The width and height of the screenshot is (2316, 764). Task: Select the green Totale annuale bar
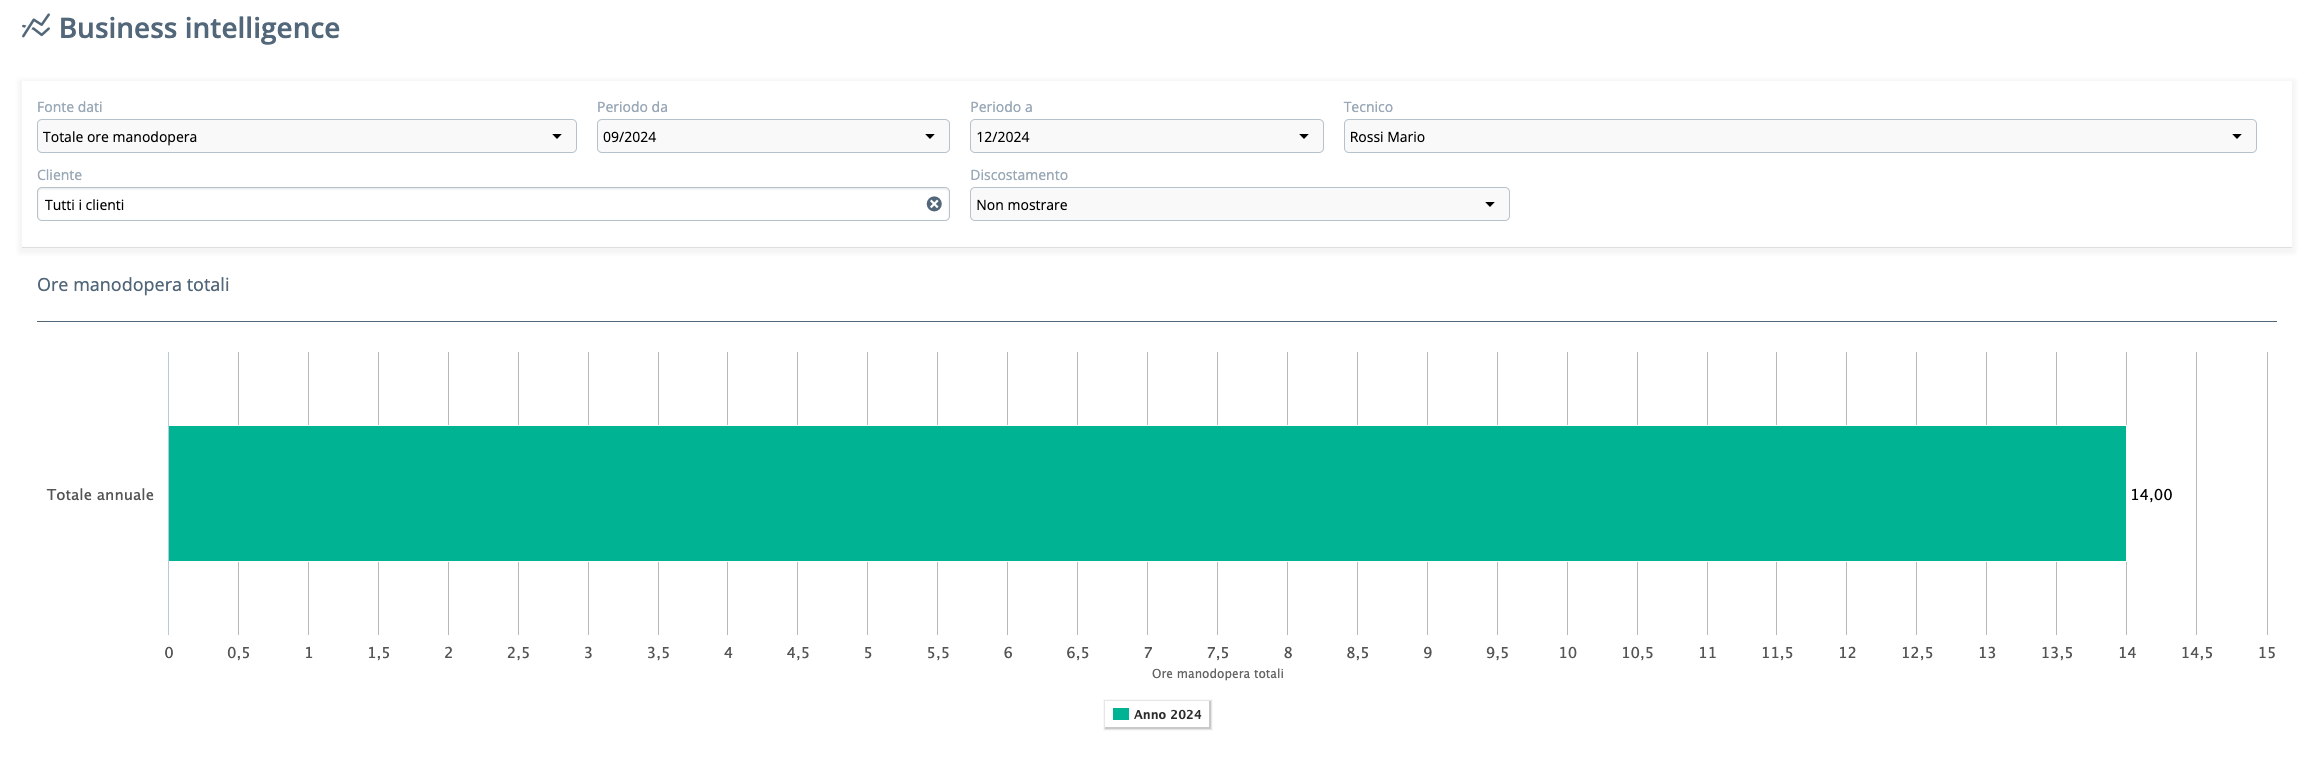coord(1146,493)
